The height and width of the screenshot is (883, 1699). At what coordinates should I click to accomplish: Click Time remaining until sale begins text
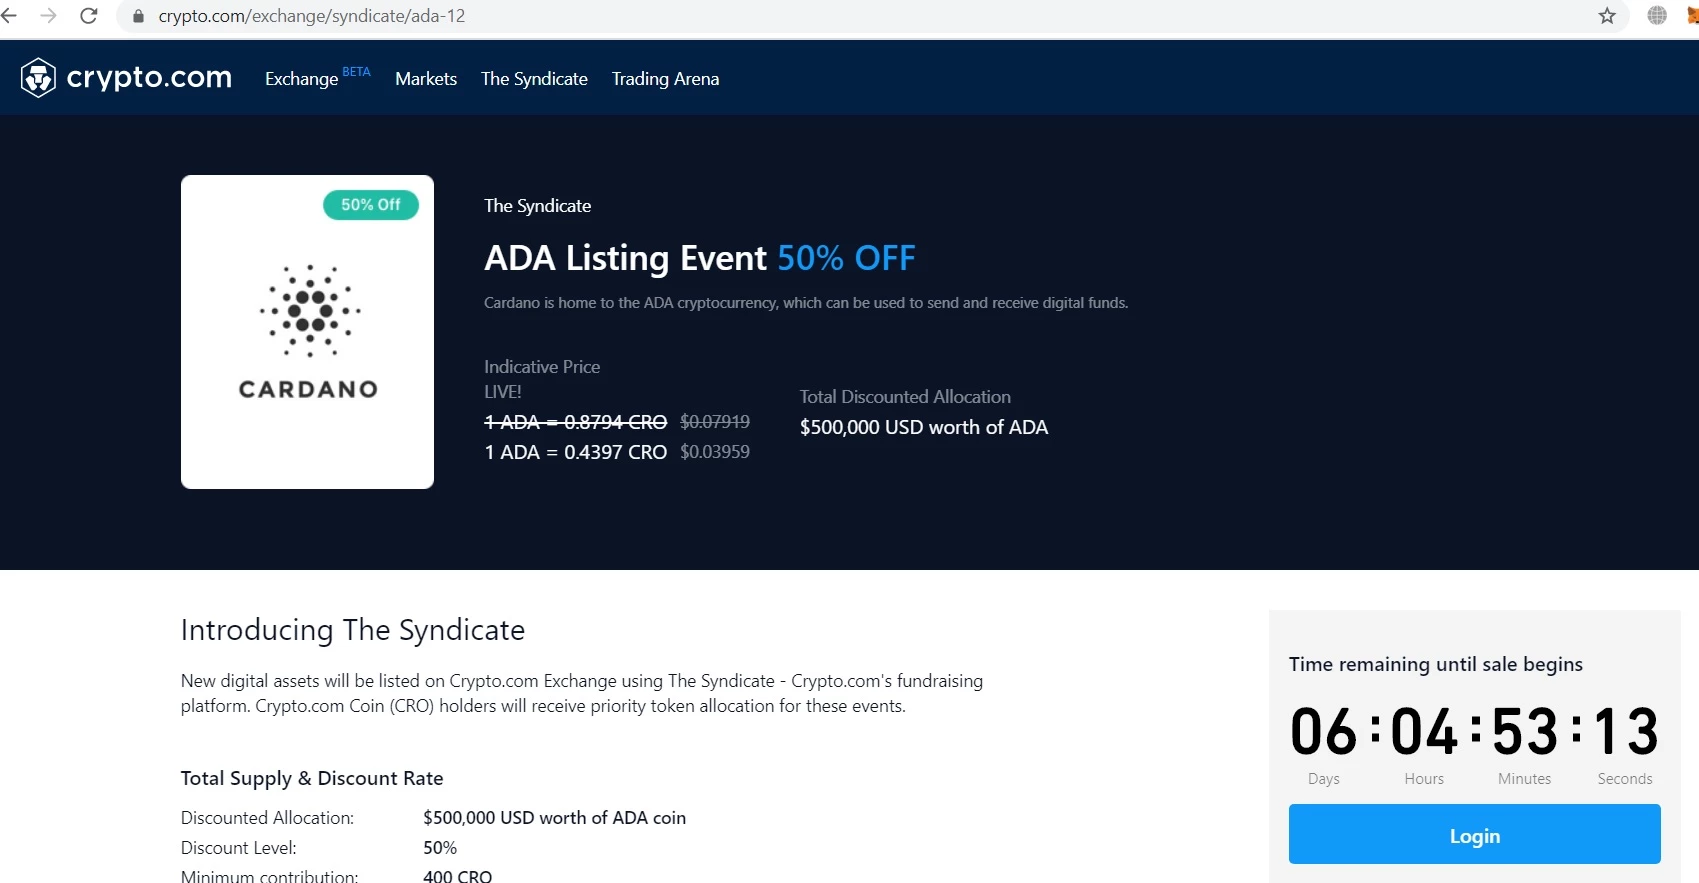tap(1436, 664)
